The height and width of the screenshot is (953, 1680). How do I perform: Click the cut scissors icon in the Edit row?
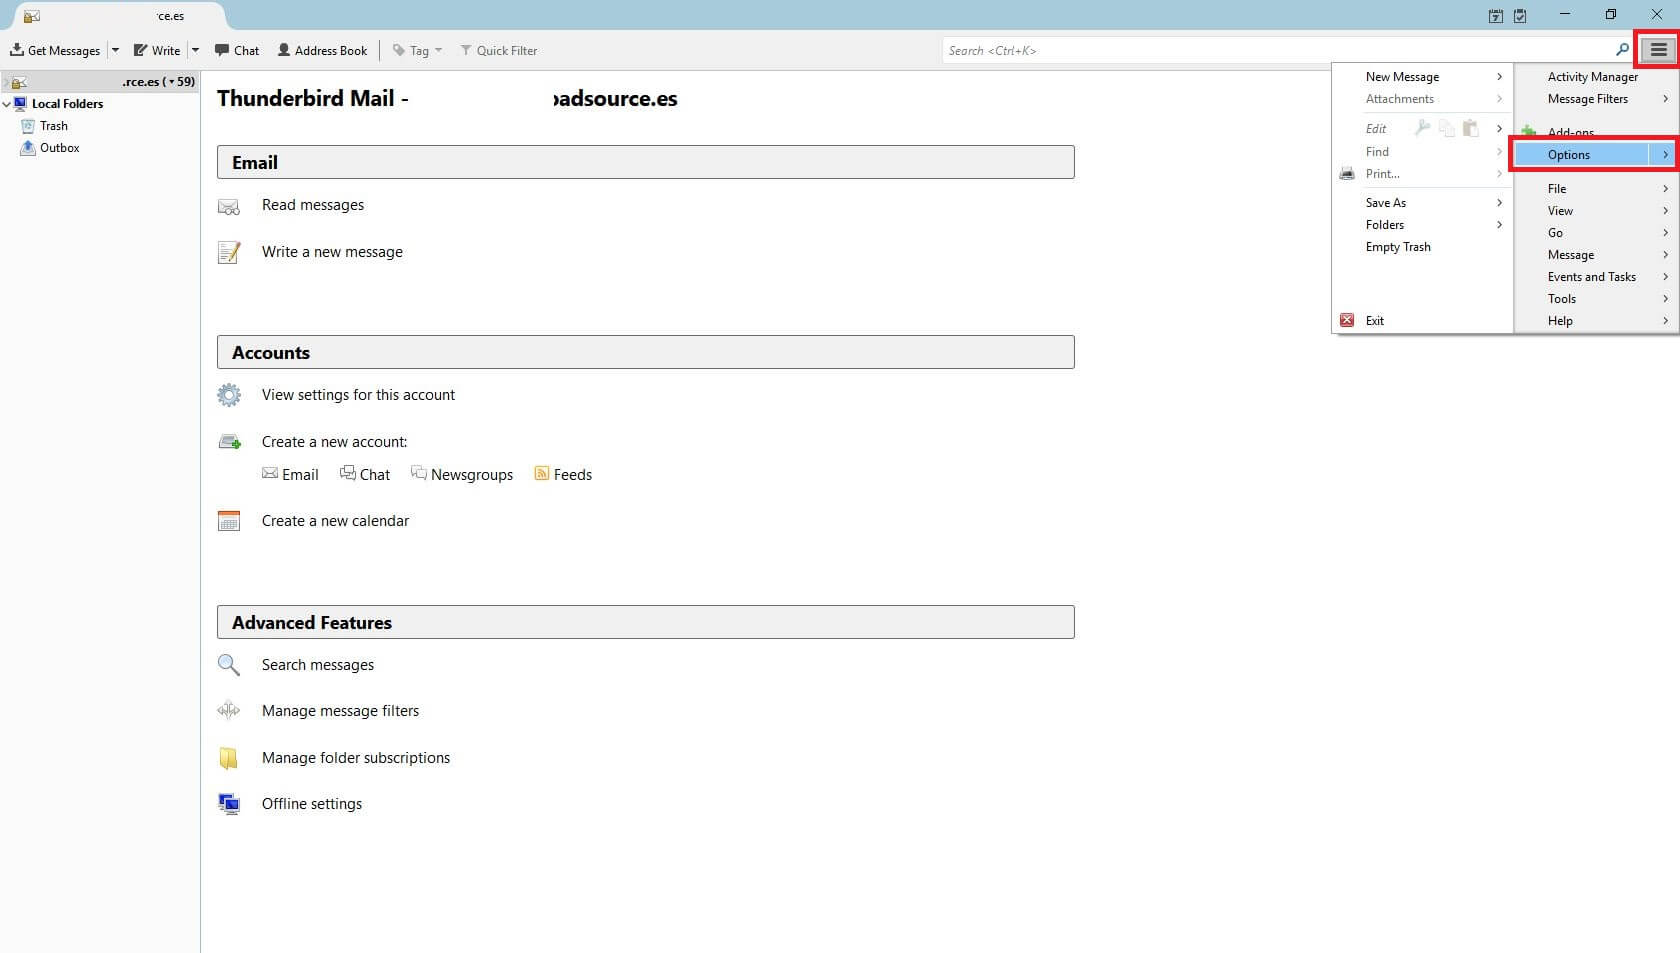tap(1422, 128)
